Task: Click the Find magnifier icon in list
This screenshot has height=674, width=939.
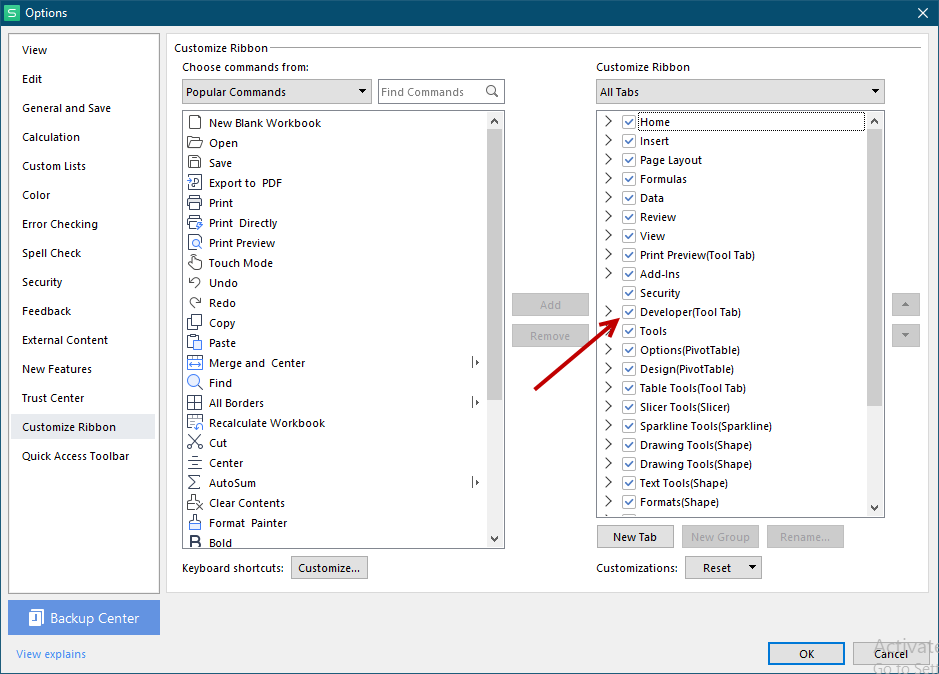Action: pos(195,383)
